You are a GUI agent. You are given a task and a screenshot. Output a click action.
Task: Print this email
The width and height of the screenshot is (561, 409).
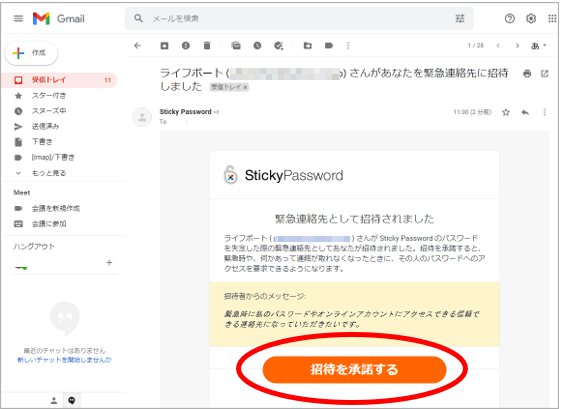[527, 74]
